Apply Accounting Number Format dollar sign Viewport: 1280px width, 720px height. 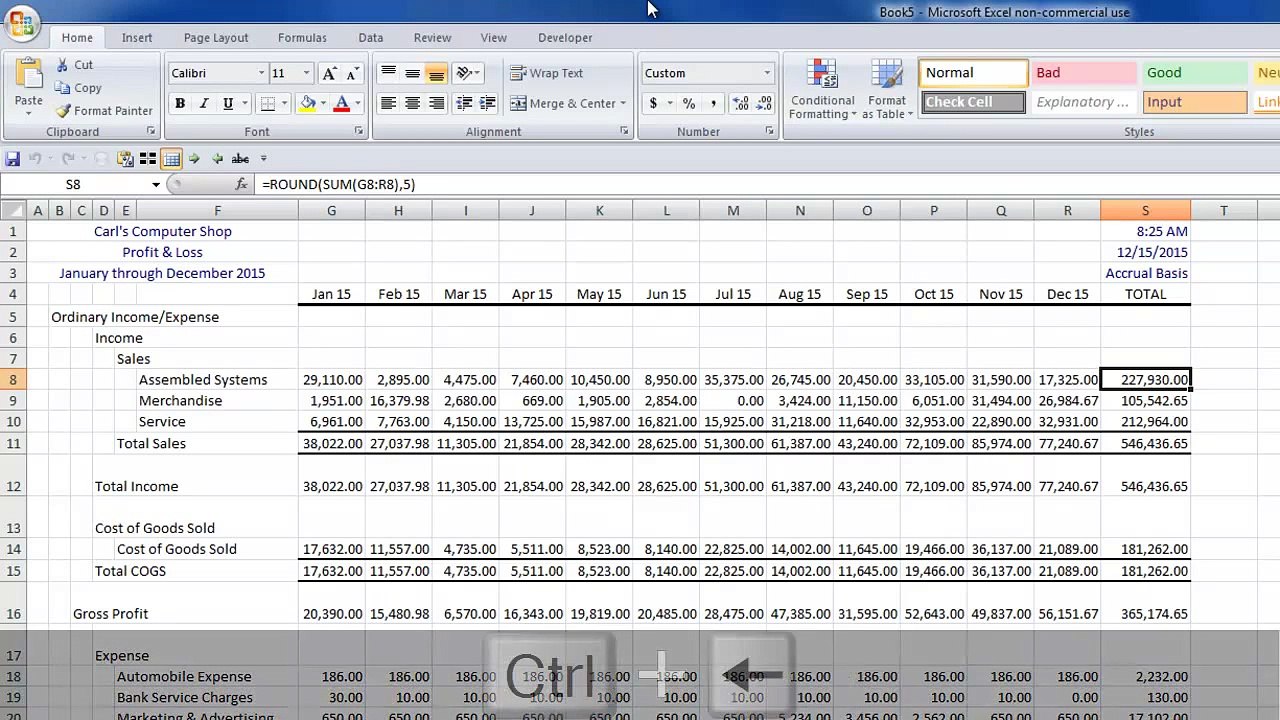coord(653,103)
